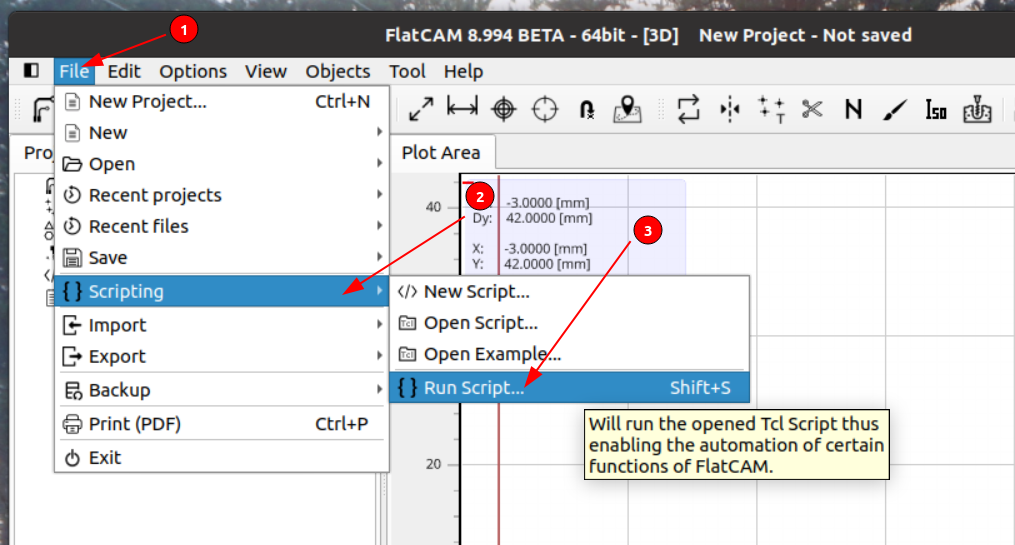Open the Options menu
This screenshot has width=1015, height=545.
pyautogui.click(x=193, y=71)
